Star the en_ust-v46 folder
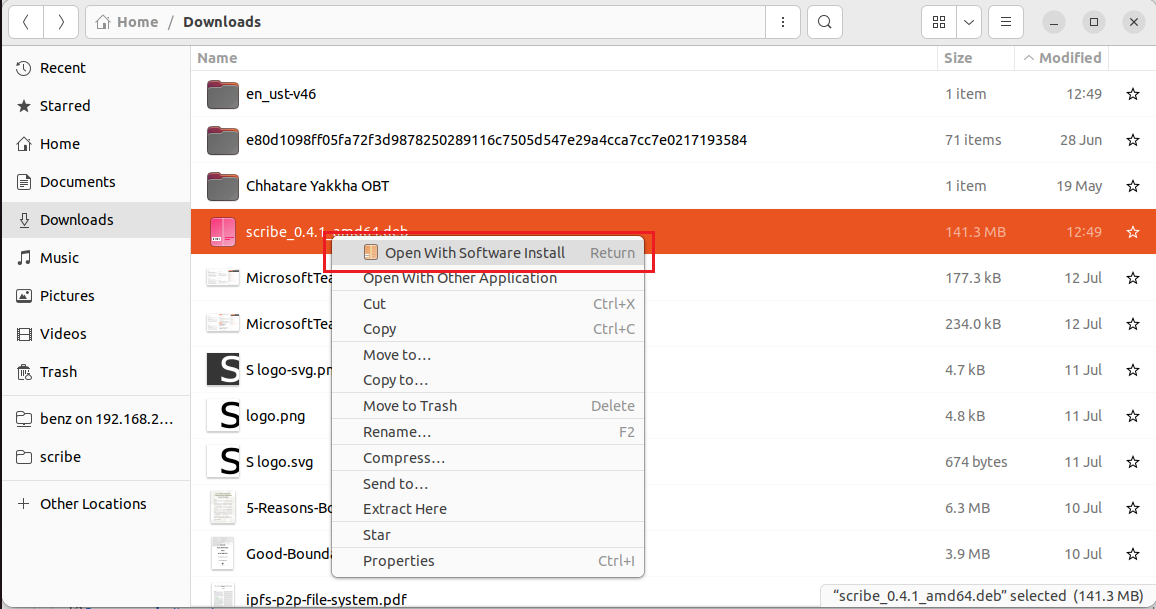1156x609 pixels. tap(1132, 94)
